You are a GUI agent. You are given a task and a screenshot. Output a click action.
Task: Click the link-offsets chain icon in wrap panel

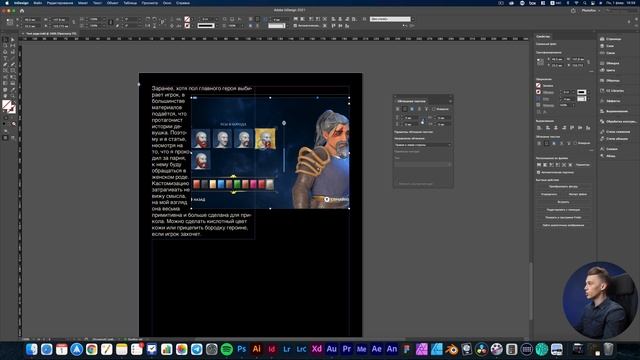[422, 121]
